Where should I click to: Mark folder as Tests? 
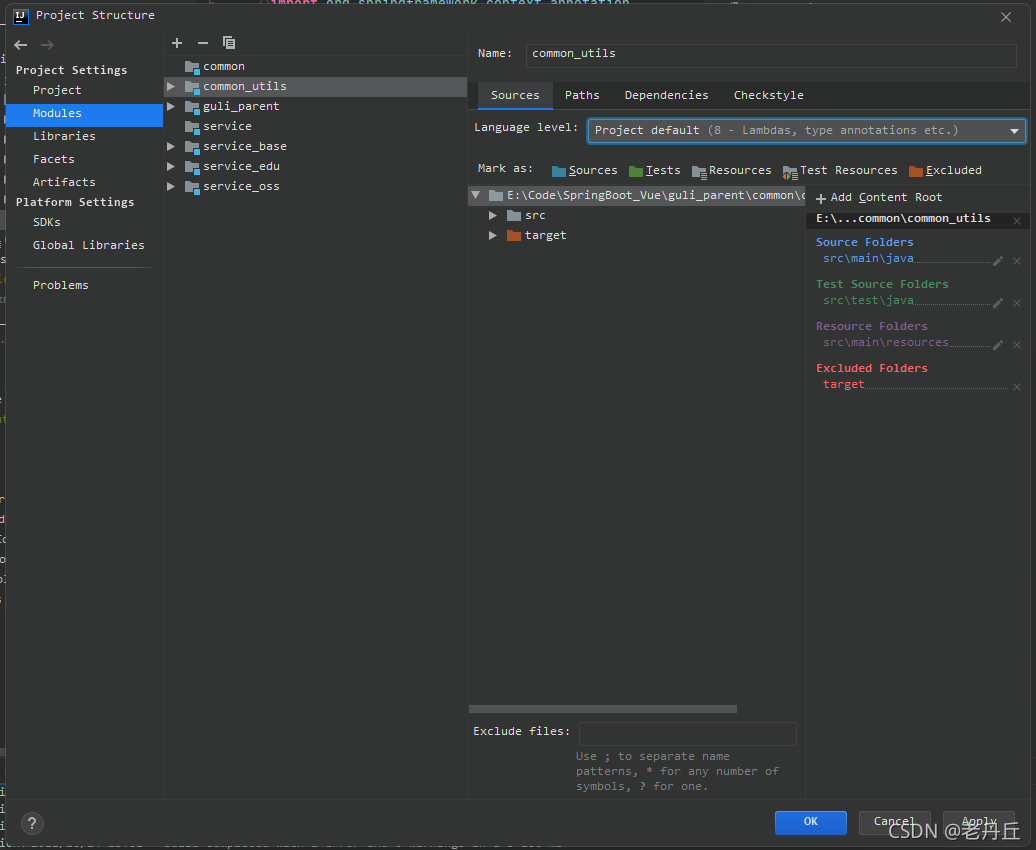655,171
